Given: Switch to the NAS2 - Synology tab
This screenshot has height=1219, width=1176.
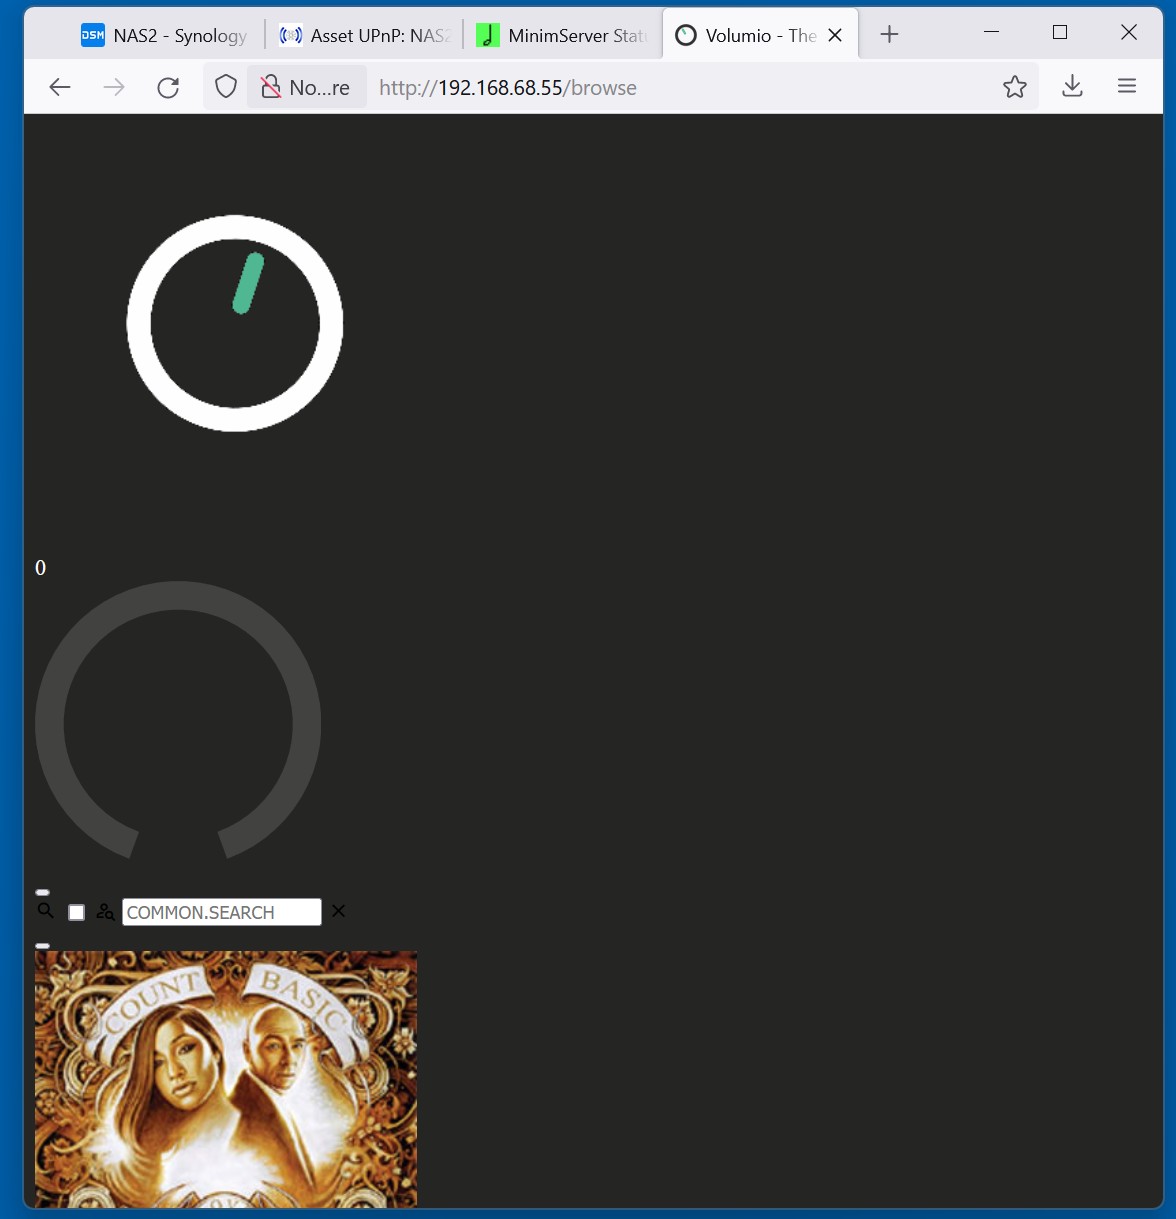Looking at the screenshot, I should pos(165,35).
